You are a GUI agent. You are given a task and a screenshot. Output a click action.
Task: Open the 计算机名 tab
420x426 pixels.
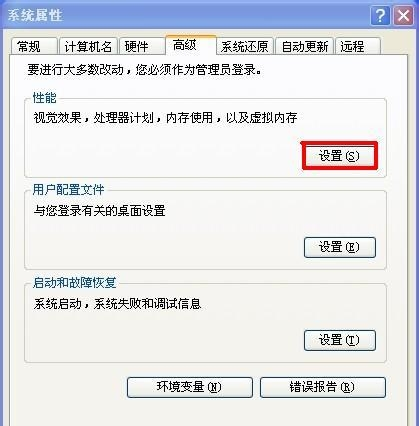(x=88, y=46)
